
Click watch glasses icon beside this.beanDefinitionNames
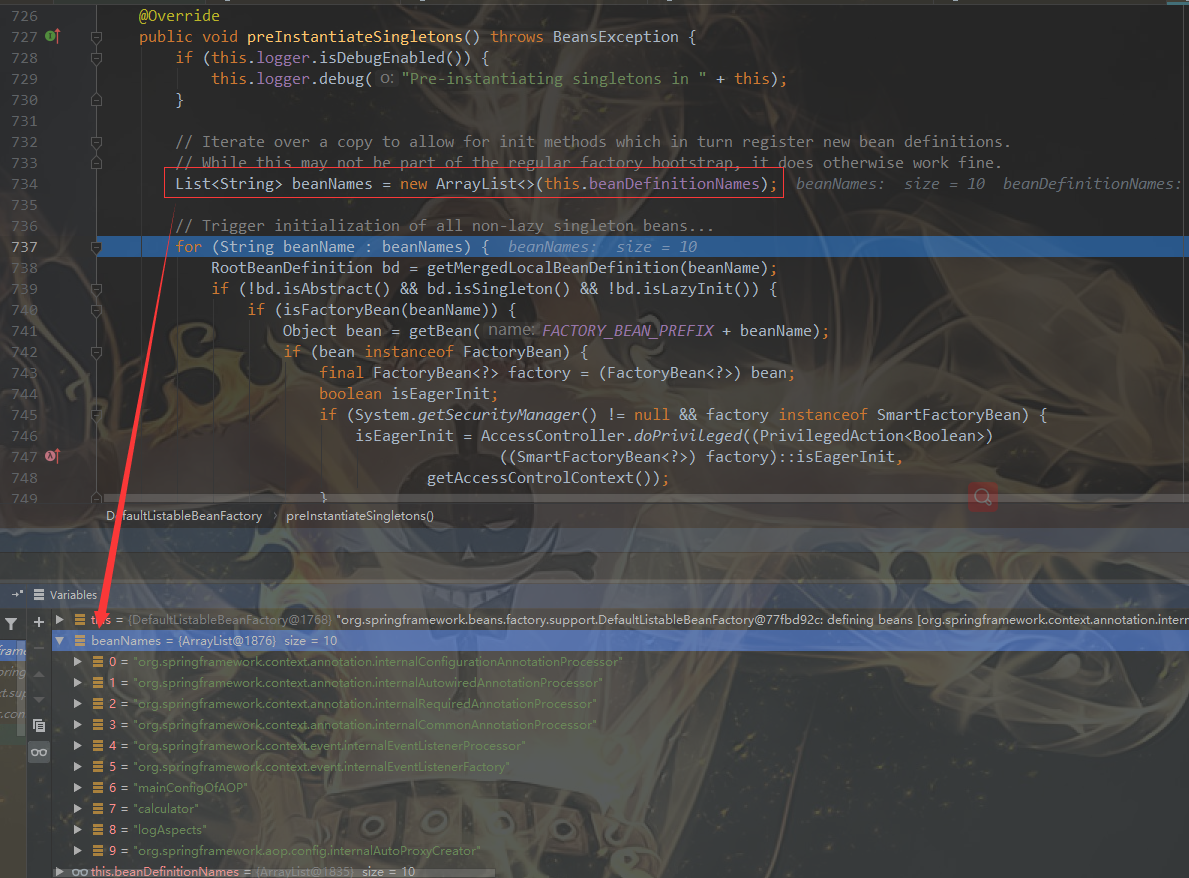point(80,872)
